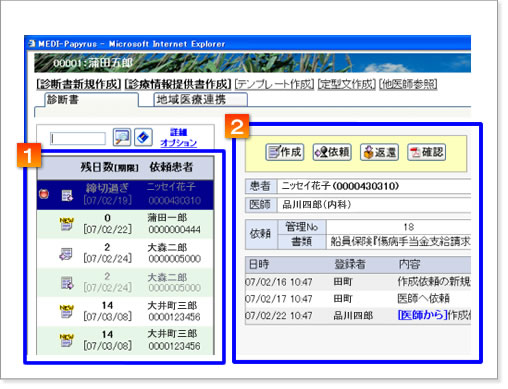The width and height of the screenshot is (508, 389).
Task: Click NEW icon on last 大井町三郎 row
Action: (66, 340)
